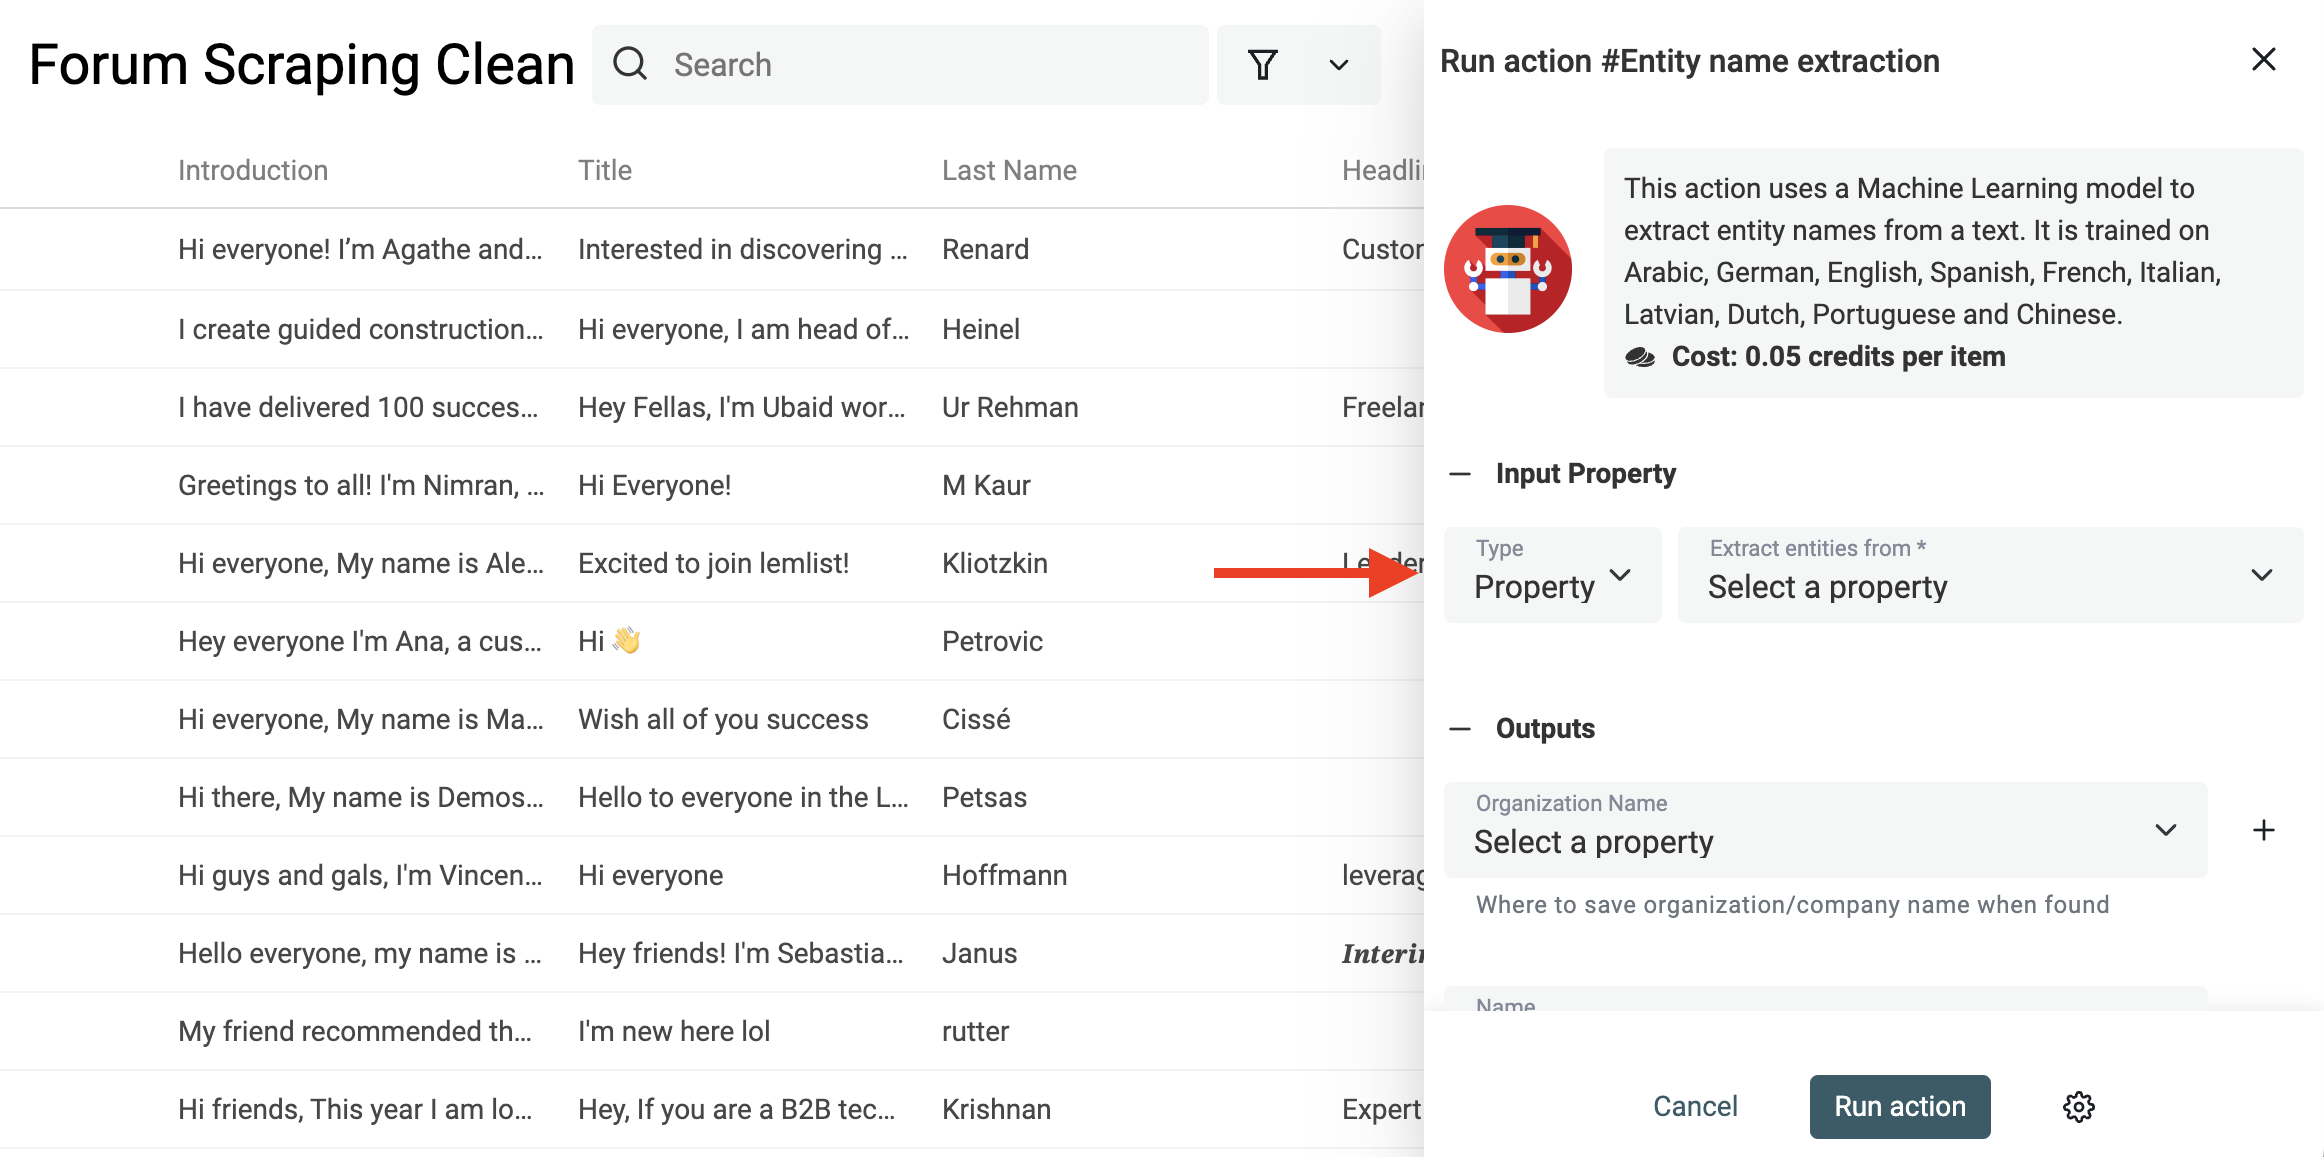The width and height of the screenshot is (2324, 1157).
Task: Toggle visibility of the Title column
Action: tap(605, 169)
